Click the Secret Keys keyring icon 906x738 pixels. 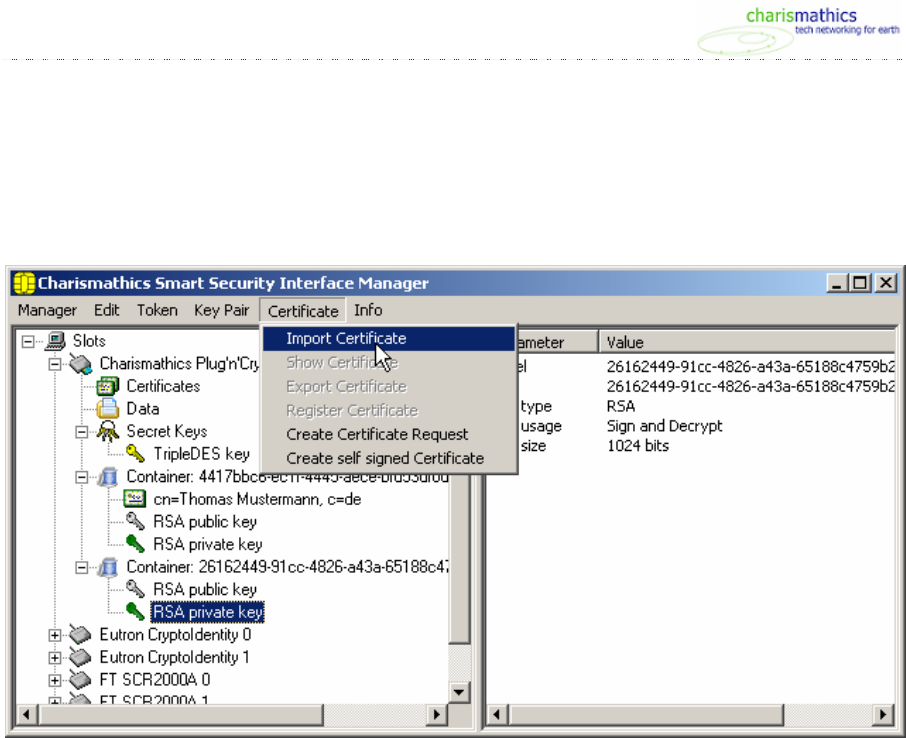point(108,431)
